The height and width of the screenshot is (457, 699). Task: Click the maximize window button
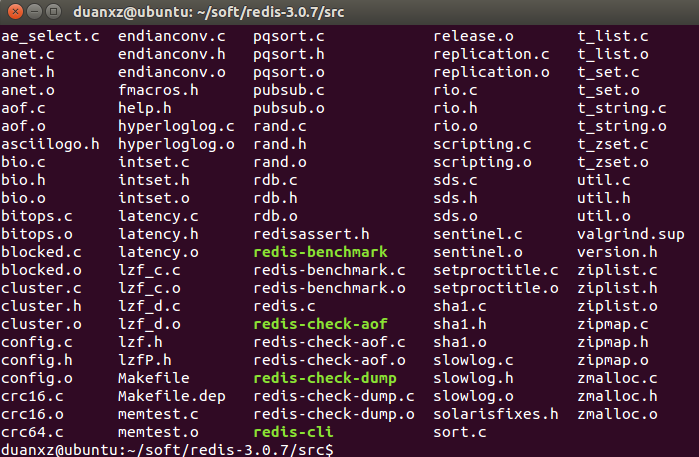(53, 12)
